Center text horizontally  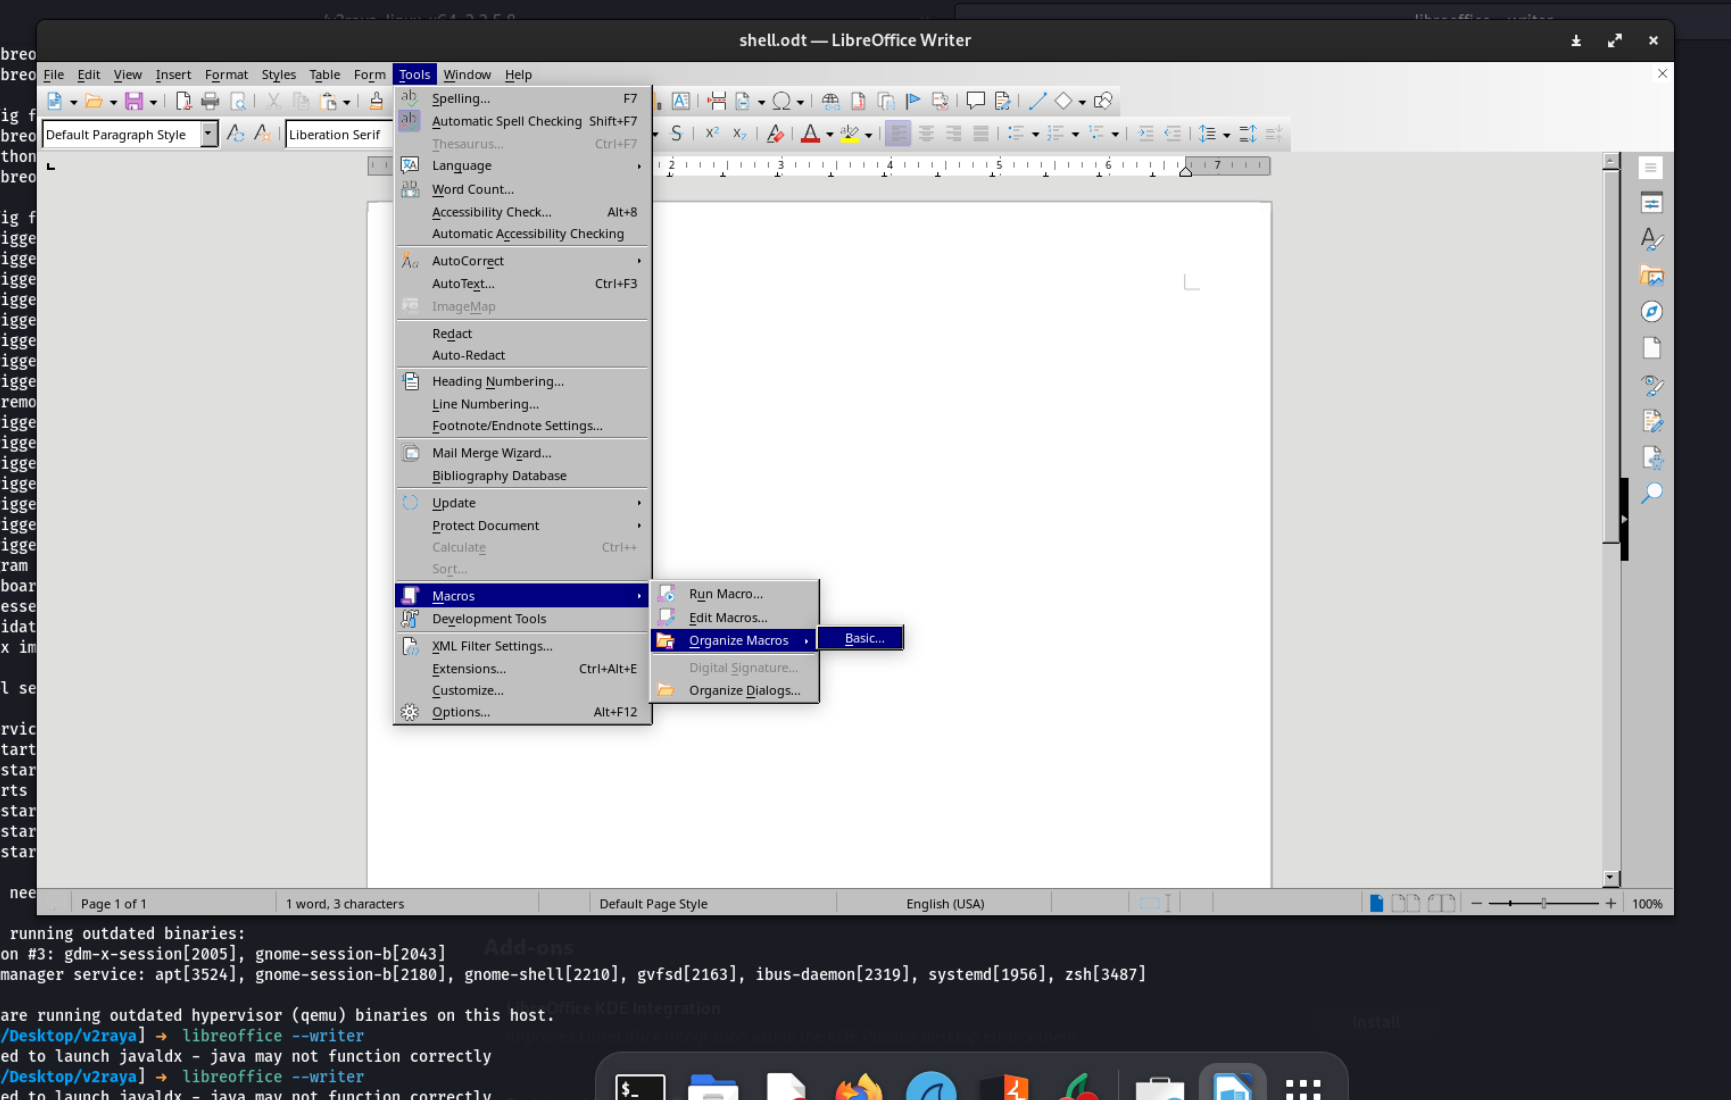(x=926, y=134)
